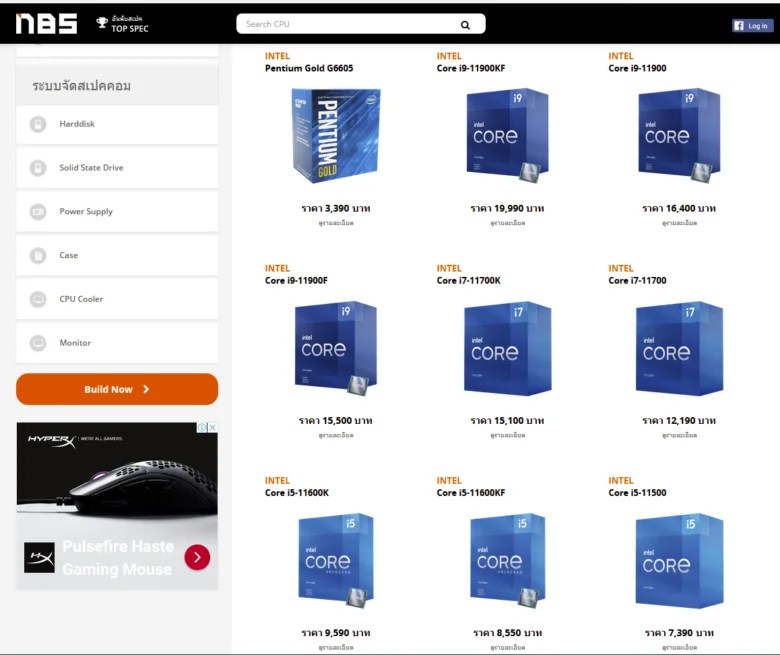Open the CPU Cooler menu item
780x655 pixels.
(117, 299)
